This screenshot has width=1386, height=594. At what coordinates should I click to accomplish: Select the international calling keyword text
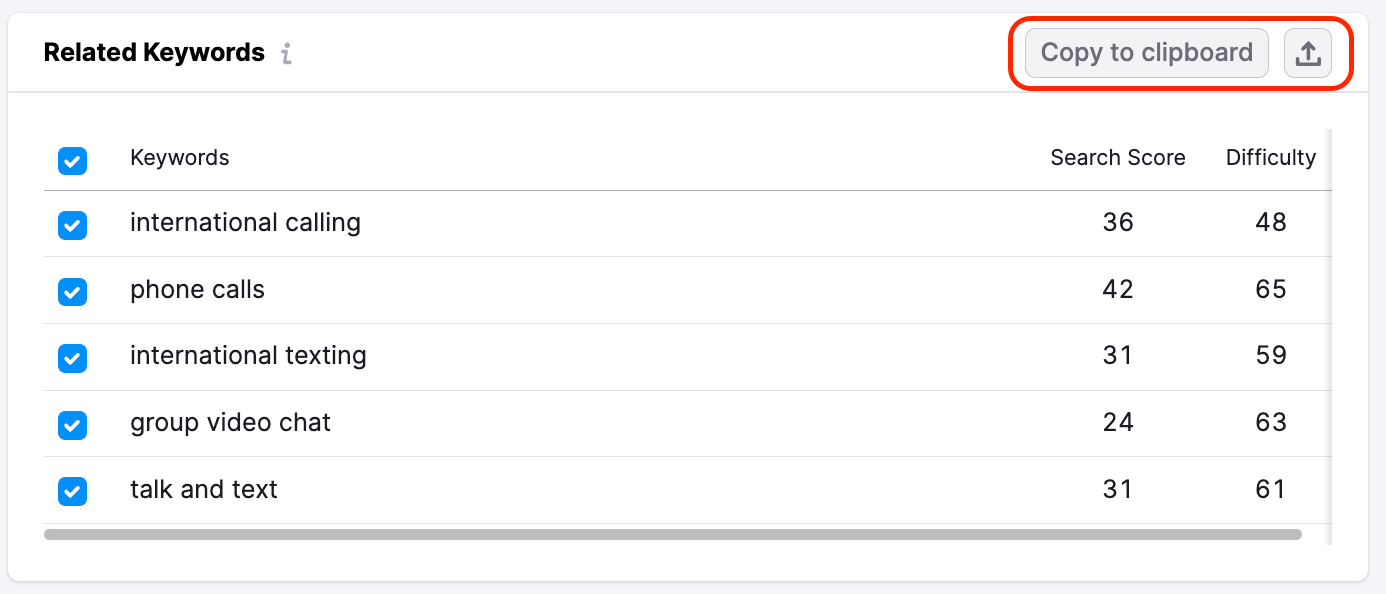[x=245, y=222]
